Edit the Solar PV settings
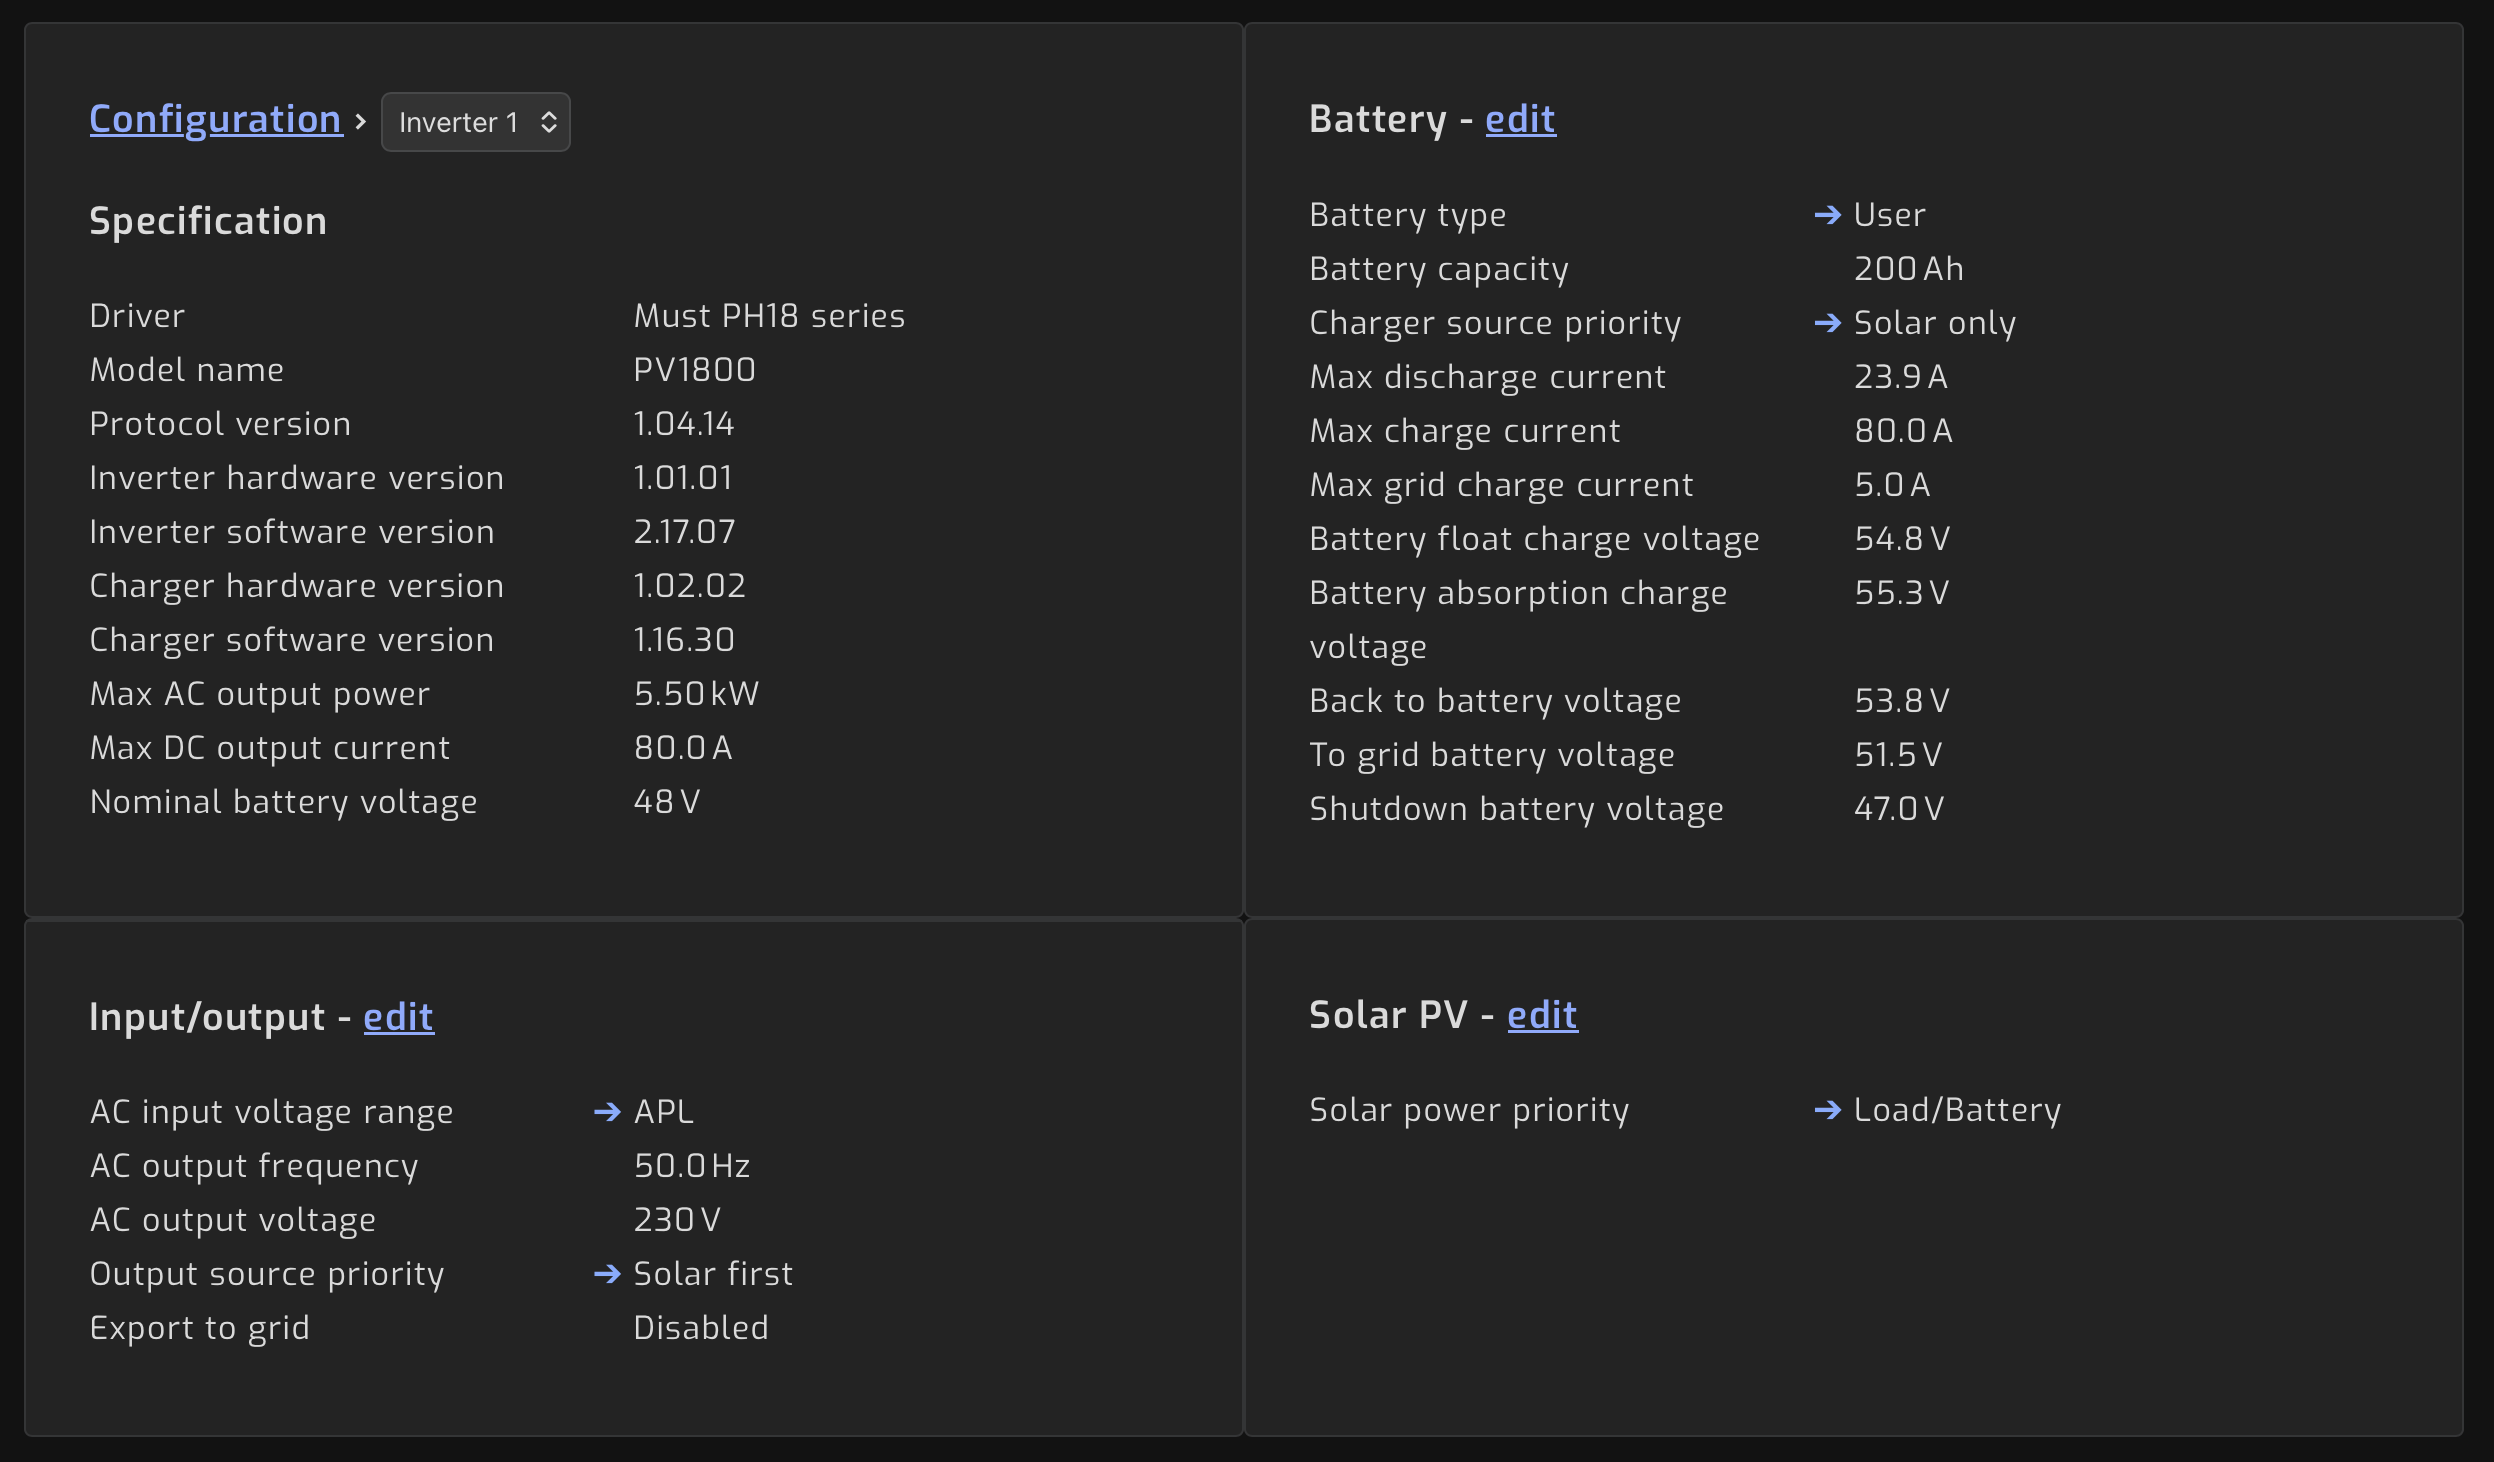 (1542, 1015)
